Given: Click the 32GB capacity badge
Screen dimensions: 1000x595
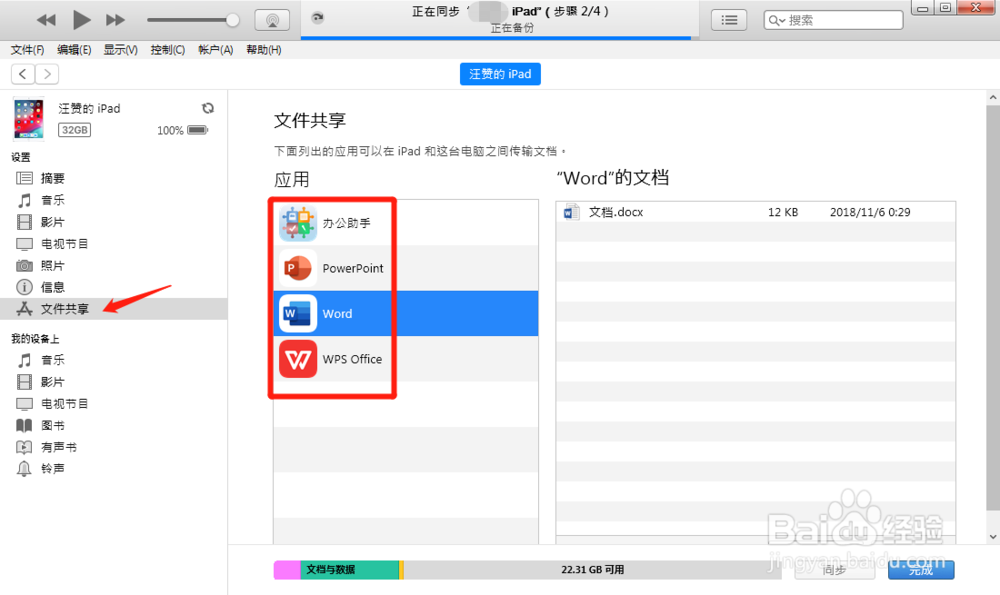Looking at the screenshot, I should (75, 130).
